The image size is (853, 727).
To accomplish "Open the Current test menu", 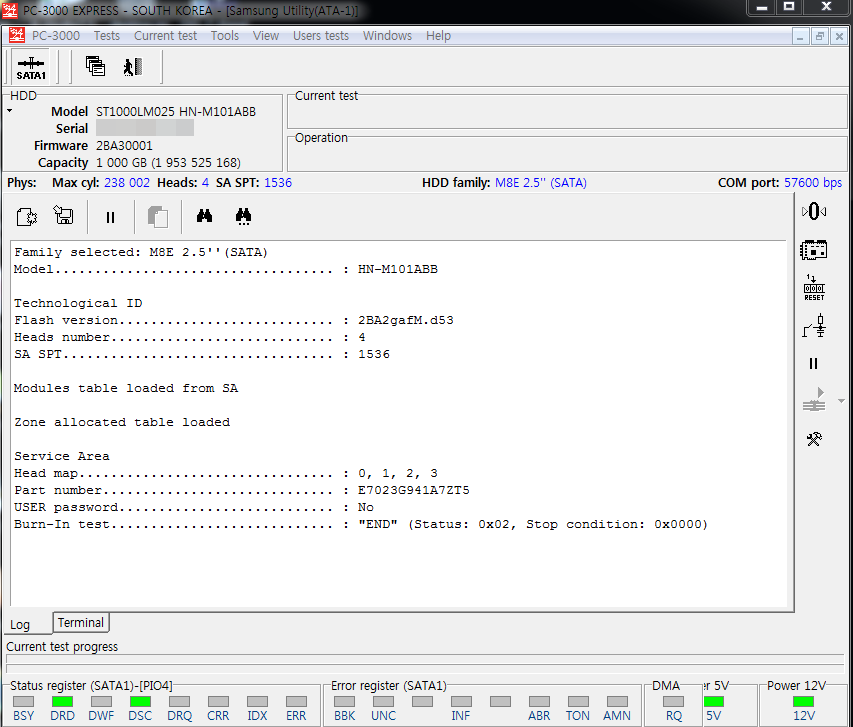I will (165, 36).
